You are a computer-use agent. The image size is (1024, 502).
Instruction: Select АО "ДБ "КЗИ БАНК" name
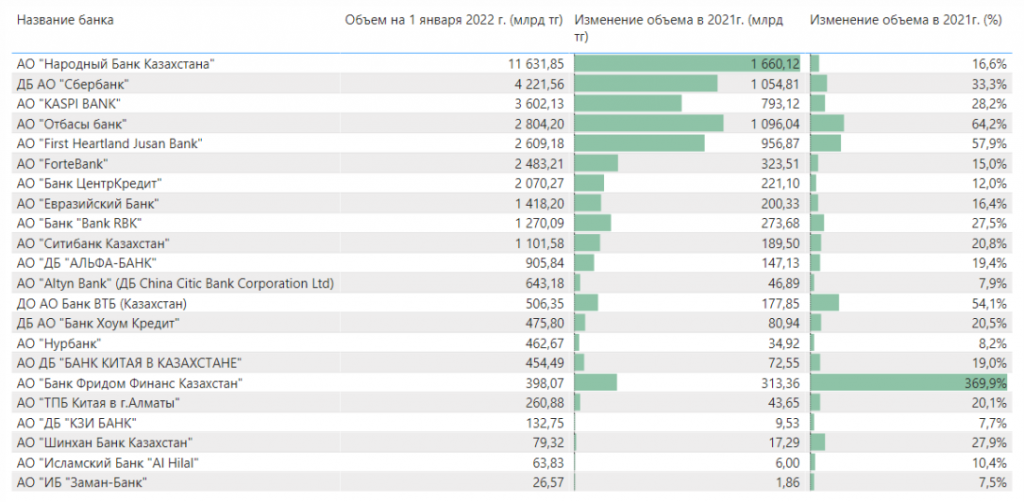(77, 423)
